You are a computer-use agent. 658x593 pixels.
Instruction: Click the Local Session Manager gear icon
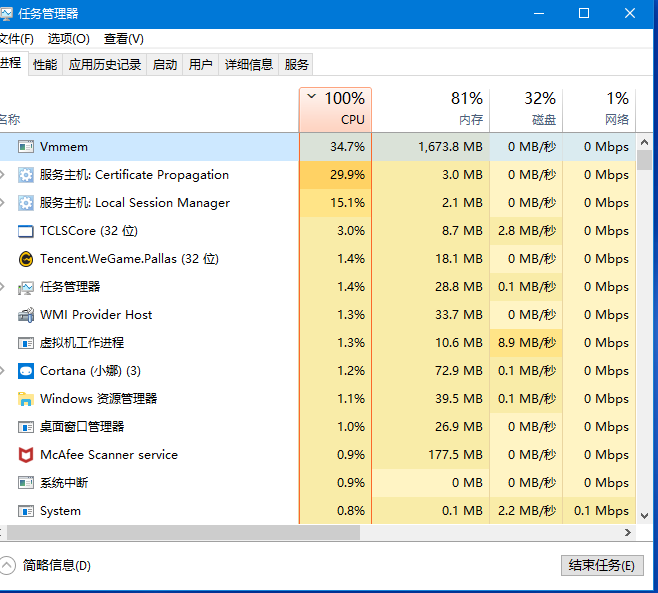point(26,203)
